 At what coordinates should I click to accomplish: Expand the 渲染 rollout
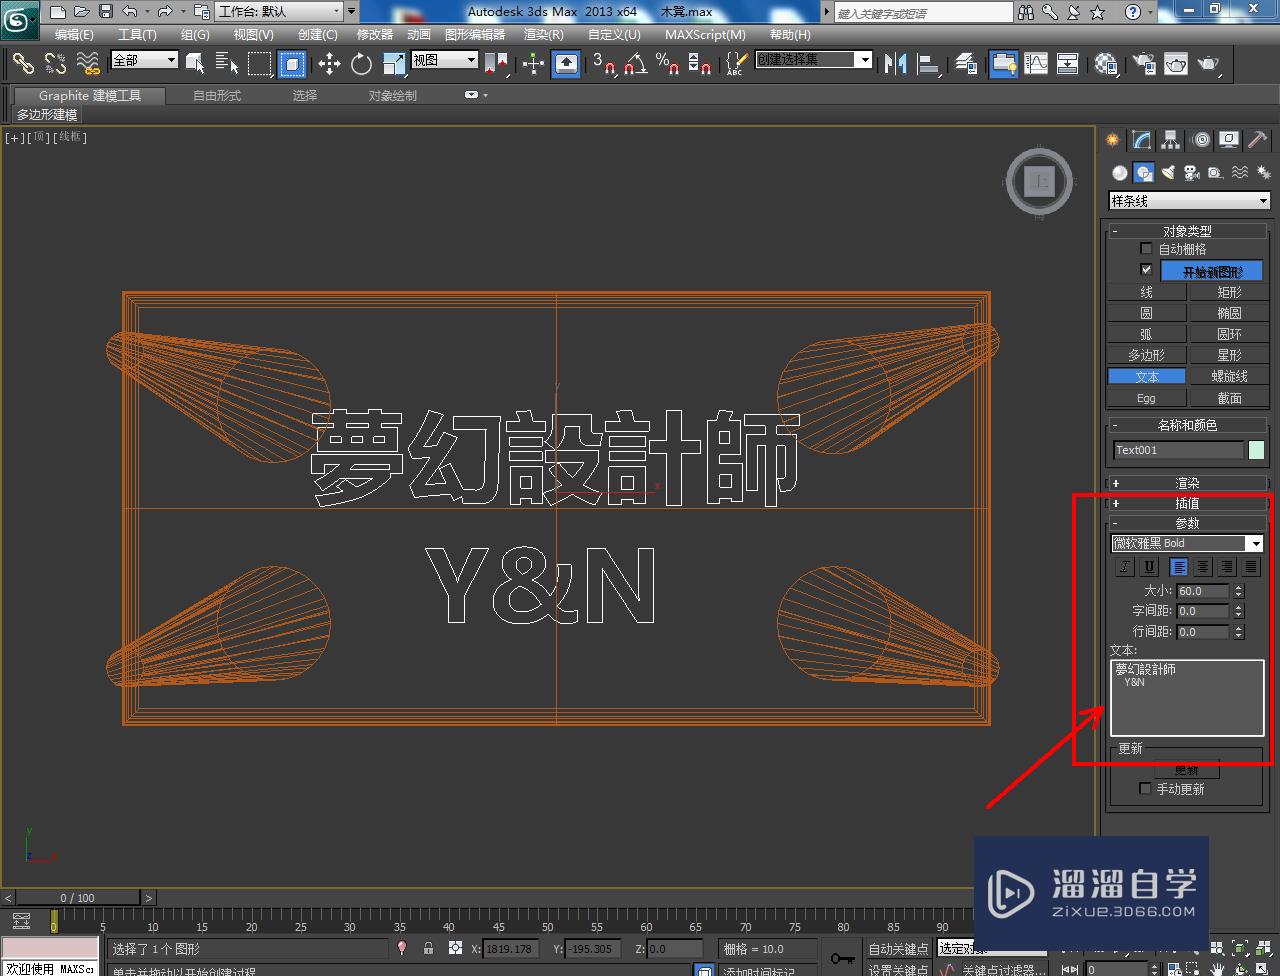coord(1187,483)
